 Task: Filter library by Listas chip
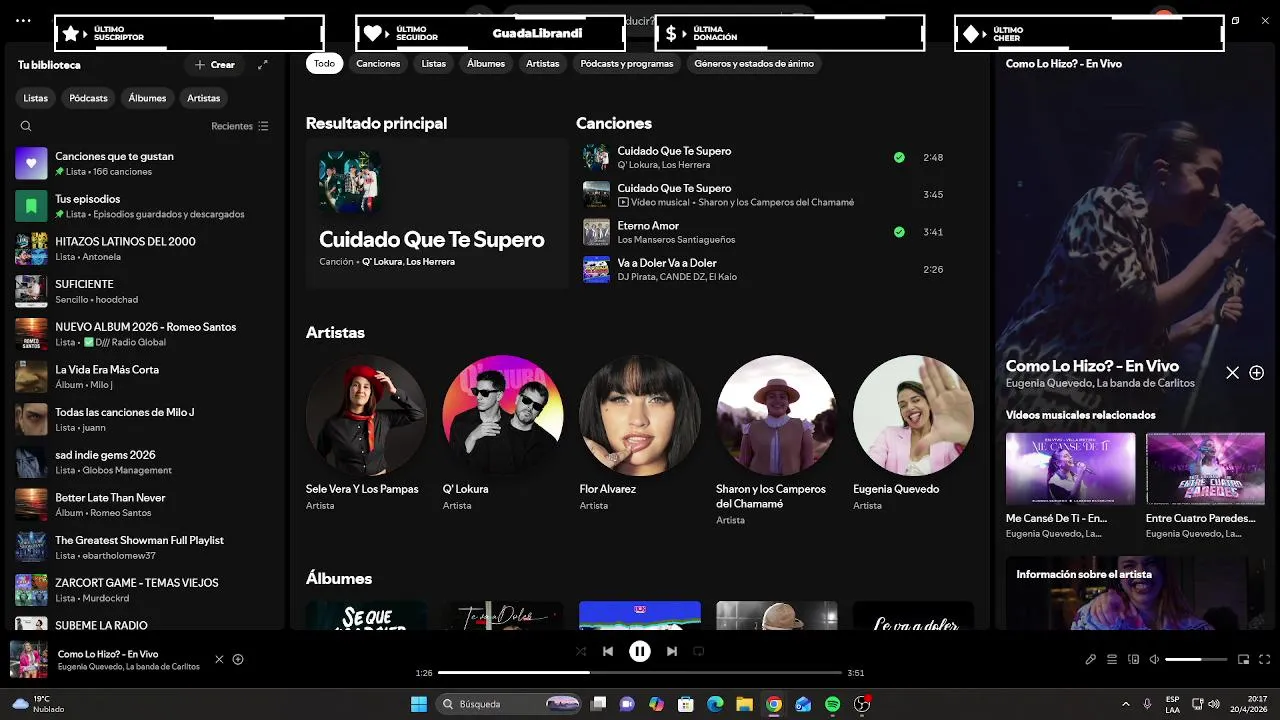[36, 98]
